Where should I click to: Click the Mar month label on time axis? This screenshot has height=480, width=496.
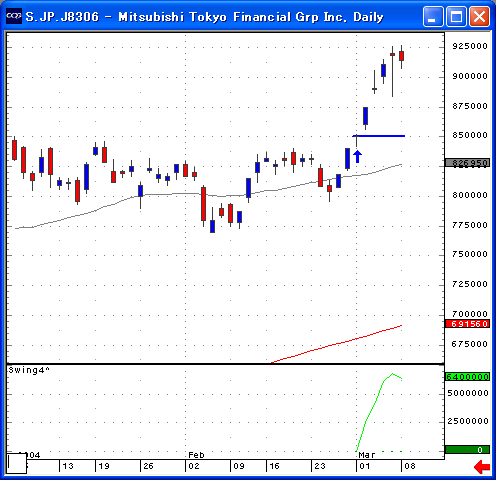pyautogui.click(x=367, y=455)
